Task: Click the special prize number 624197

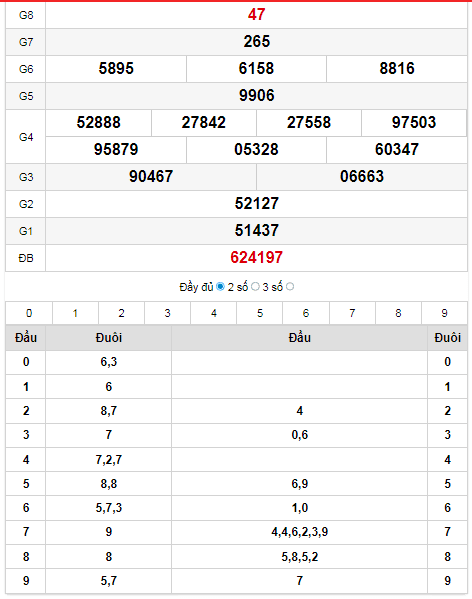Action: click(x=256, y=257)
